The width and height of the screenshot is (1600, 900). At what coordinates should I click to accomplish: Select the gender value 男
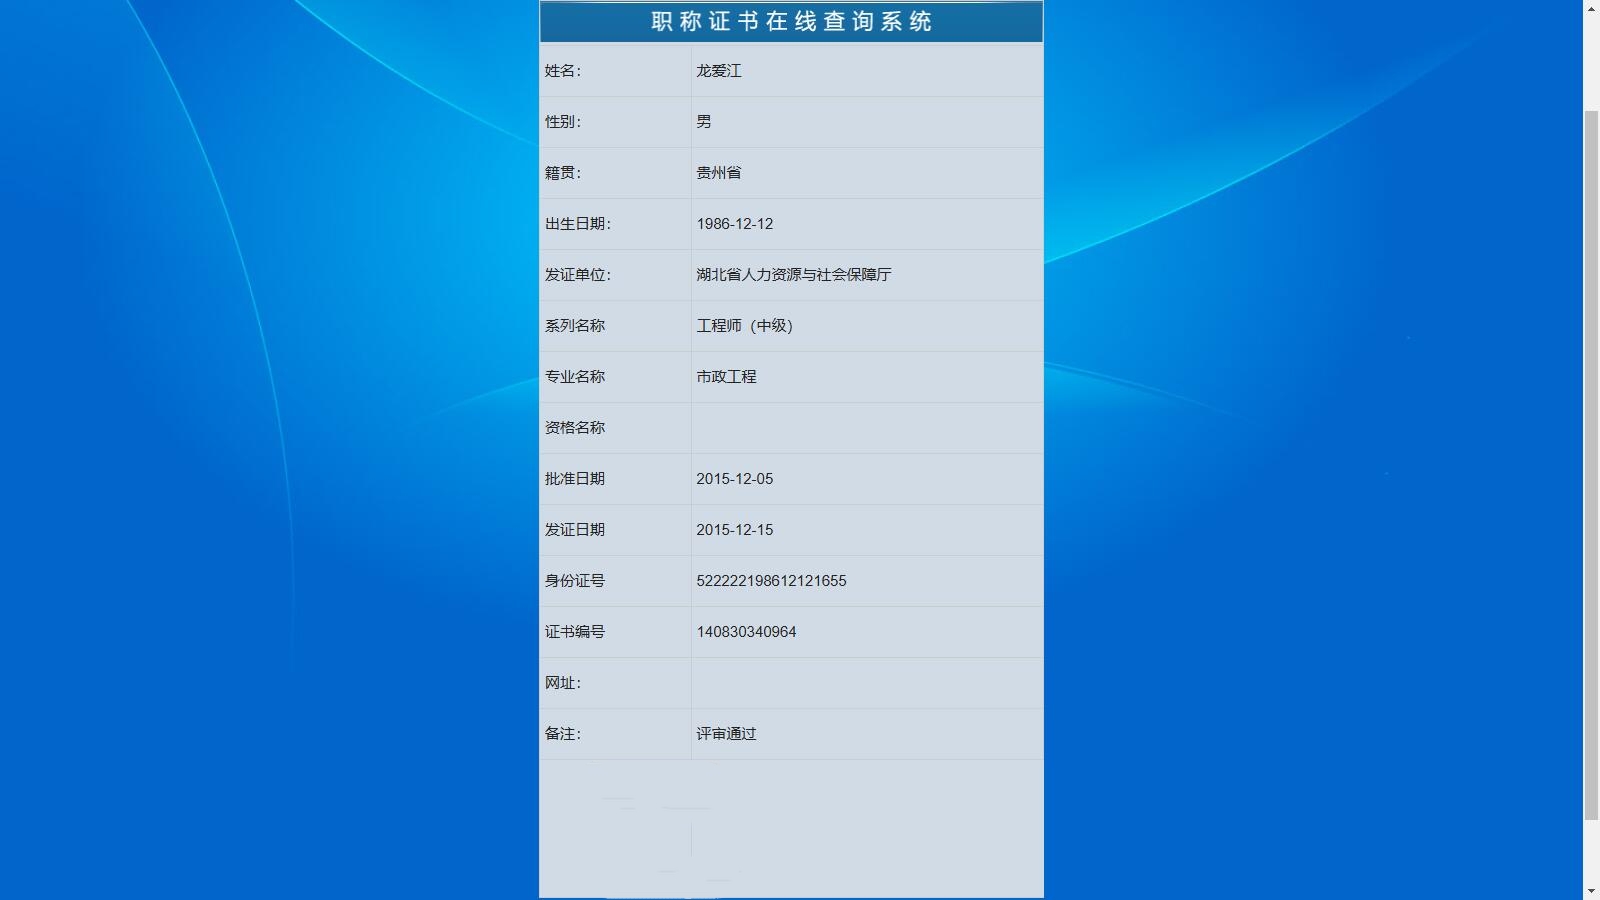click(x=702, y=121)
